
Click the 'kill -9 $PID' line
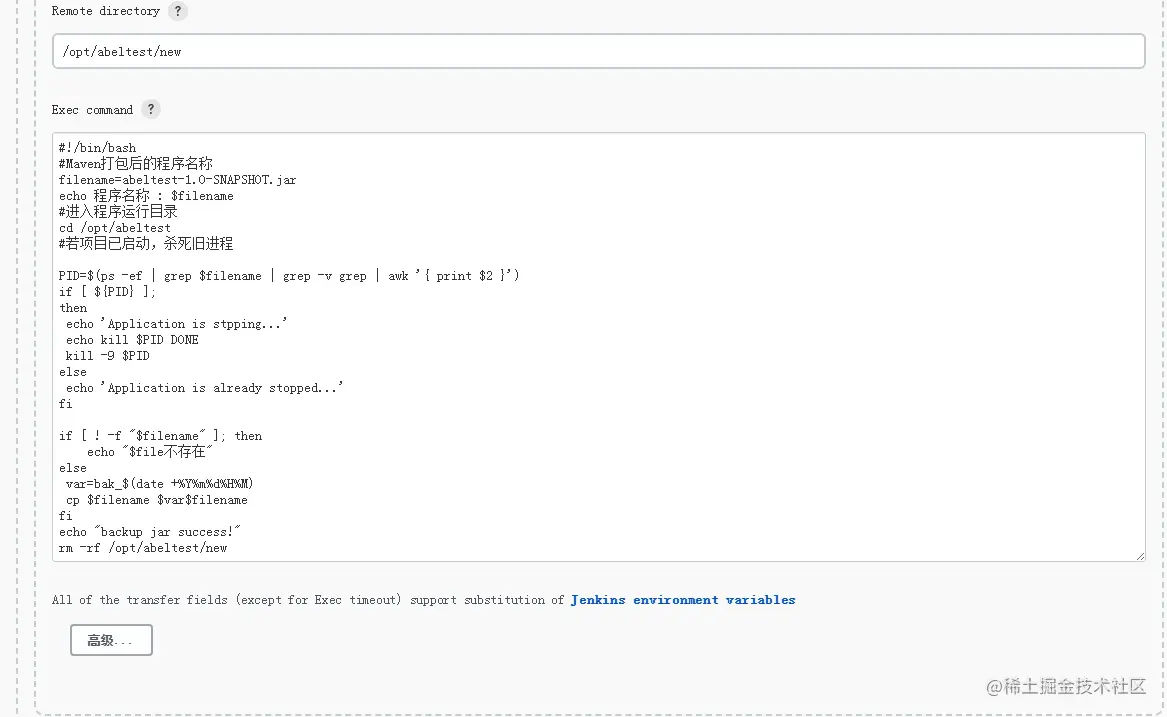(107, 356)
